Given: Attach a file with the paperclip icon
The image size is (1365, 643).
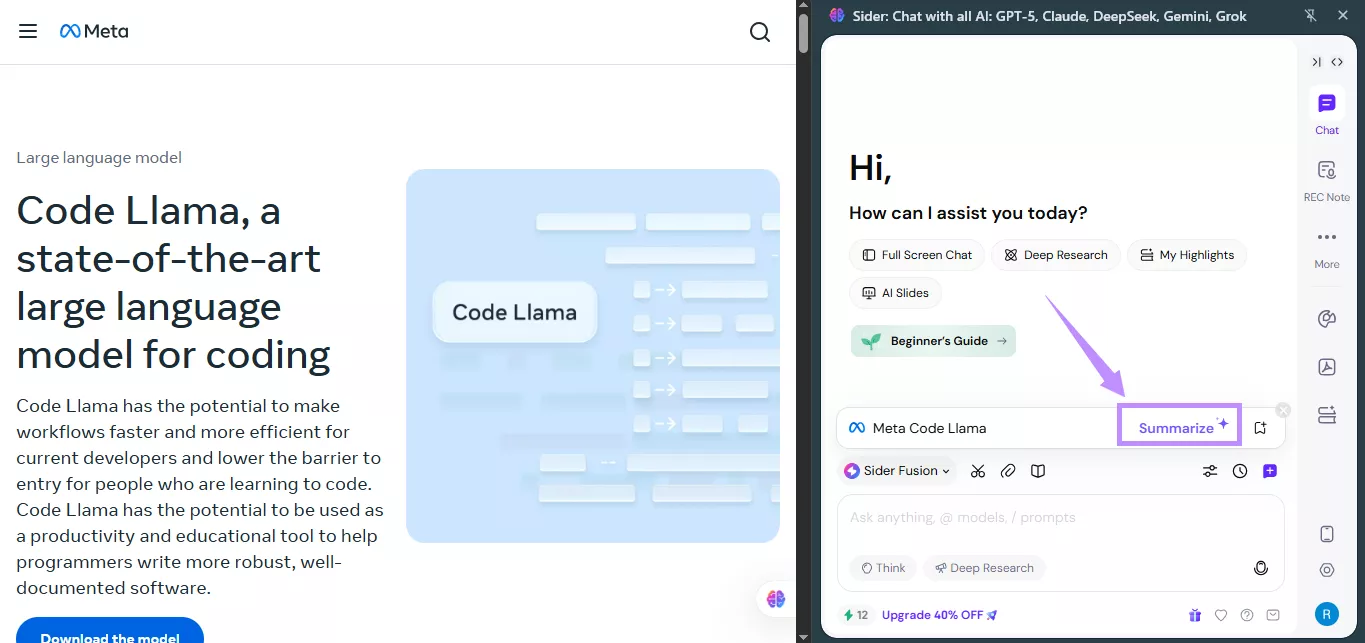Looking at the screenshot, I should (x=1008, y=471).
